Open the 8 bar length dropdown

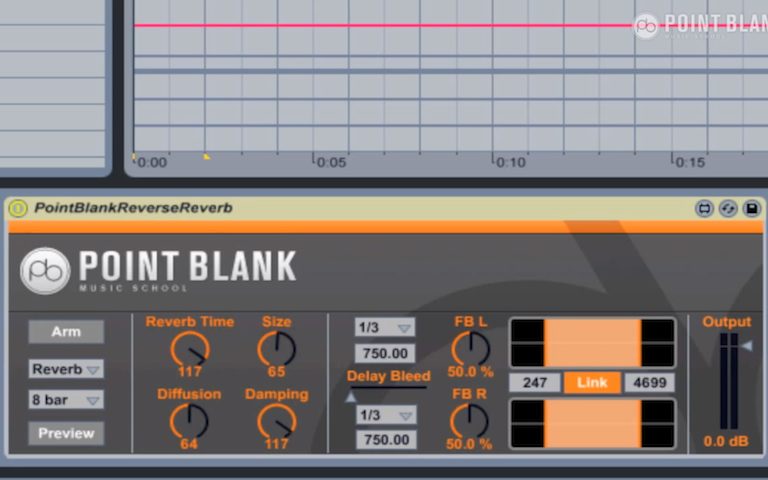66,400
